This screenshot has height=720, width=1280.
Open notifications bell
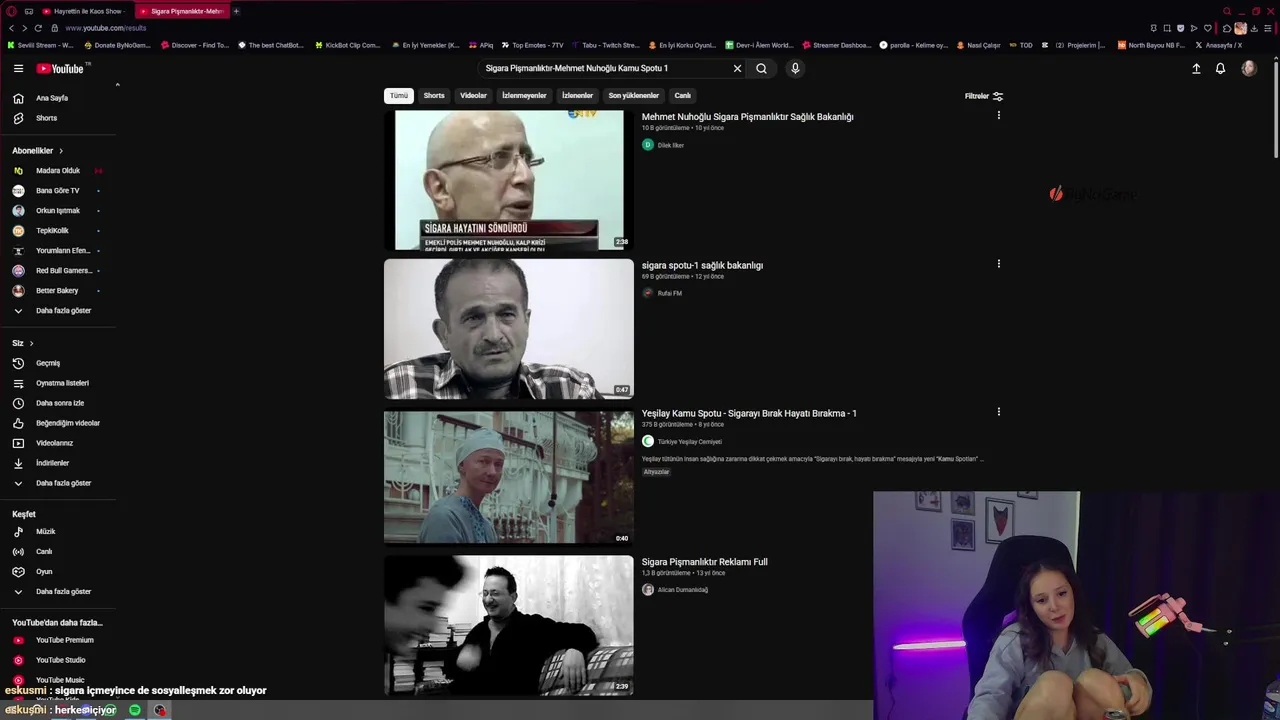1220,68
